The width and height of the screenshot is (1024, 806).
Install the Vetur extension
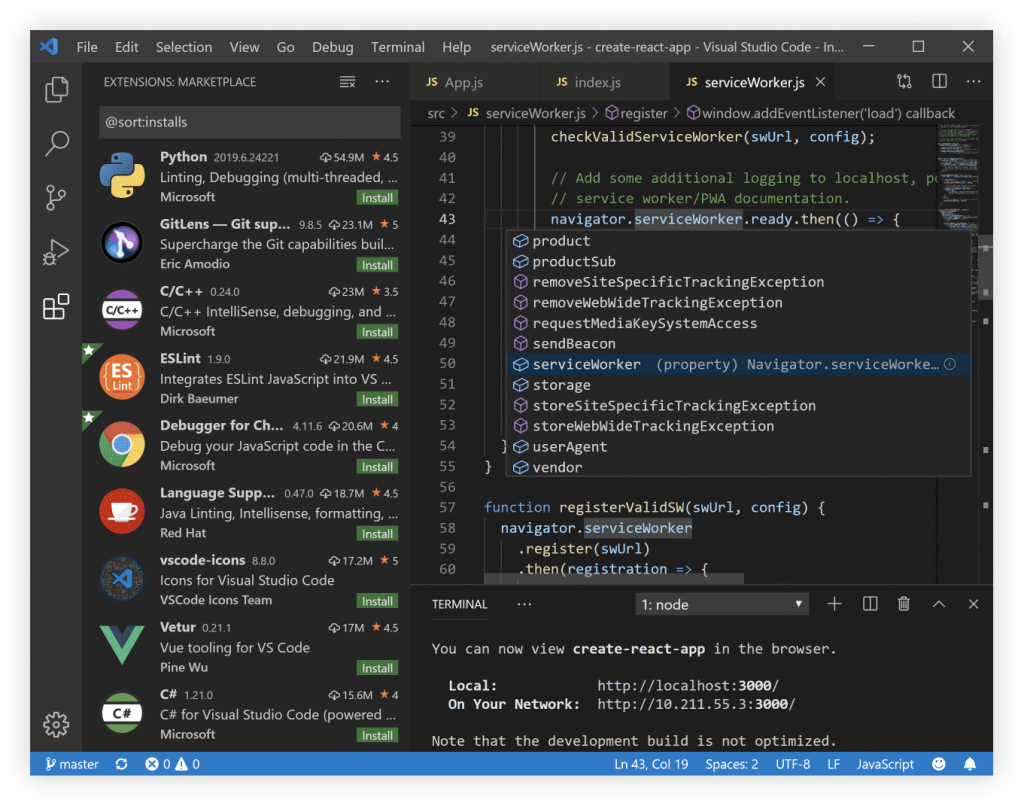tap(377, 668)
